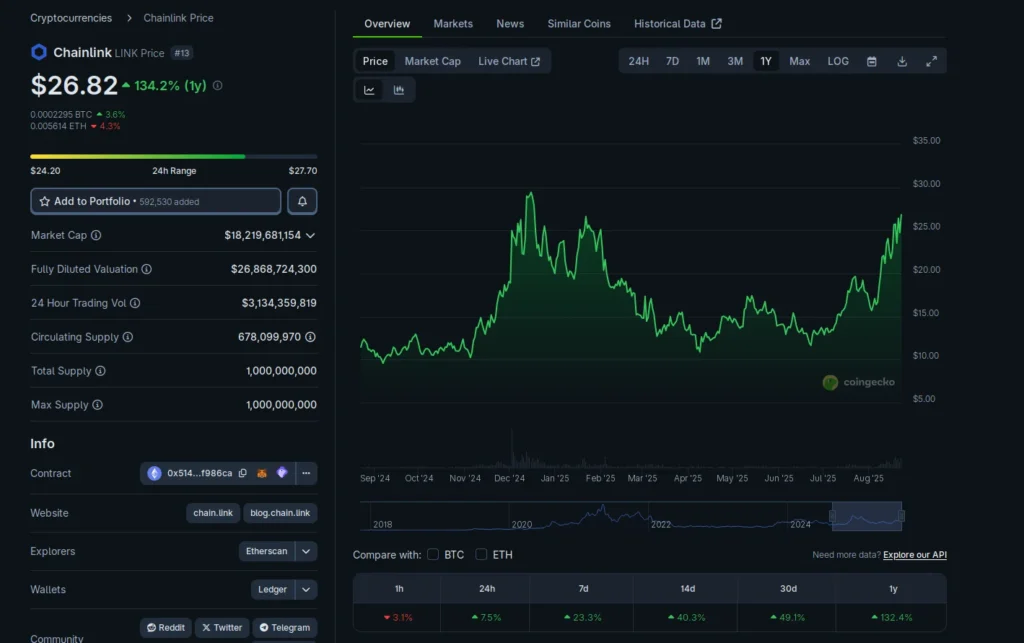
Task: Open Fully Diluted Valuation info icon
Action: click(x=147, y=269)
